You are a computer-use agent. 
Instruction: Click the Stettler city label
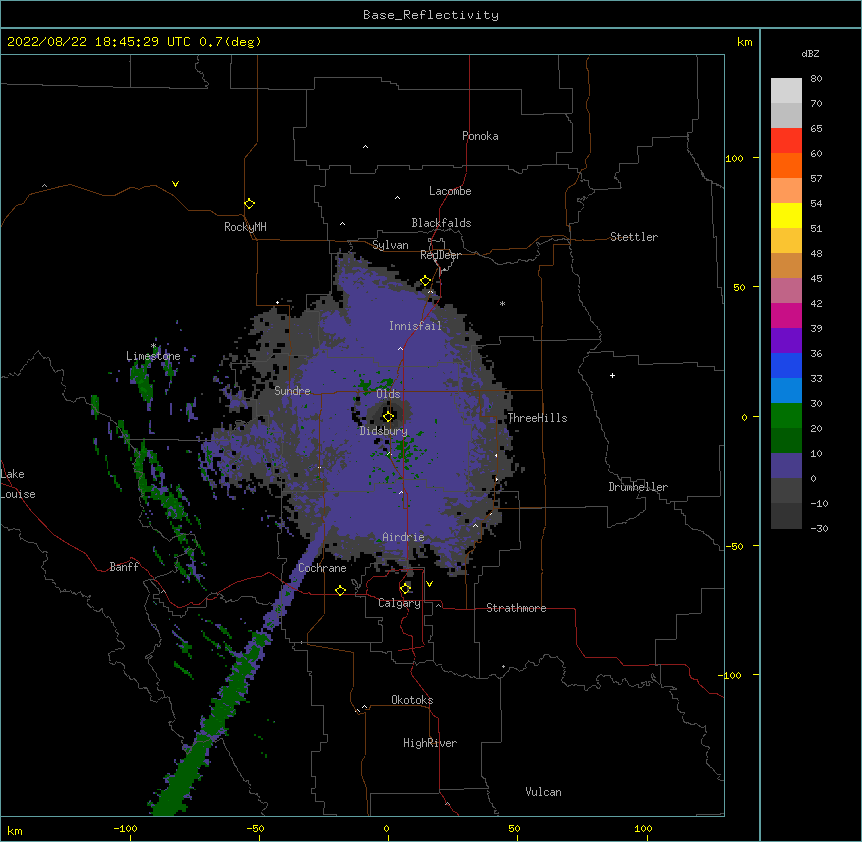[634, 237]
